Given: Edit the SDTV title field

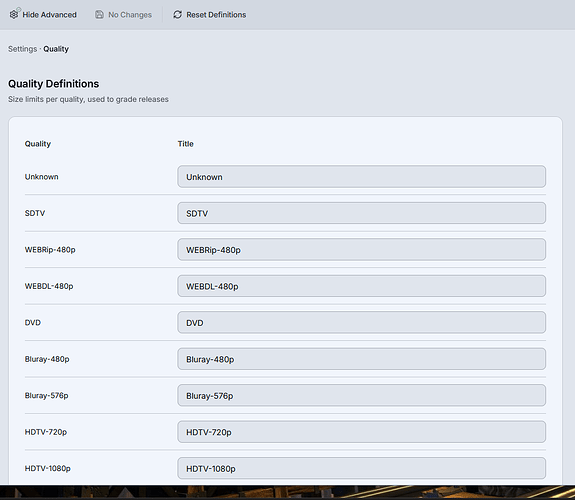Looking at the screenshot, I should pyautogui.click(x=362, y=213).
